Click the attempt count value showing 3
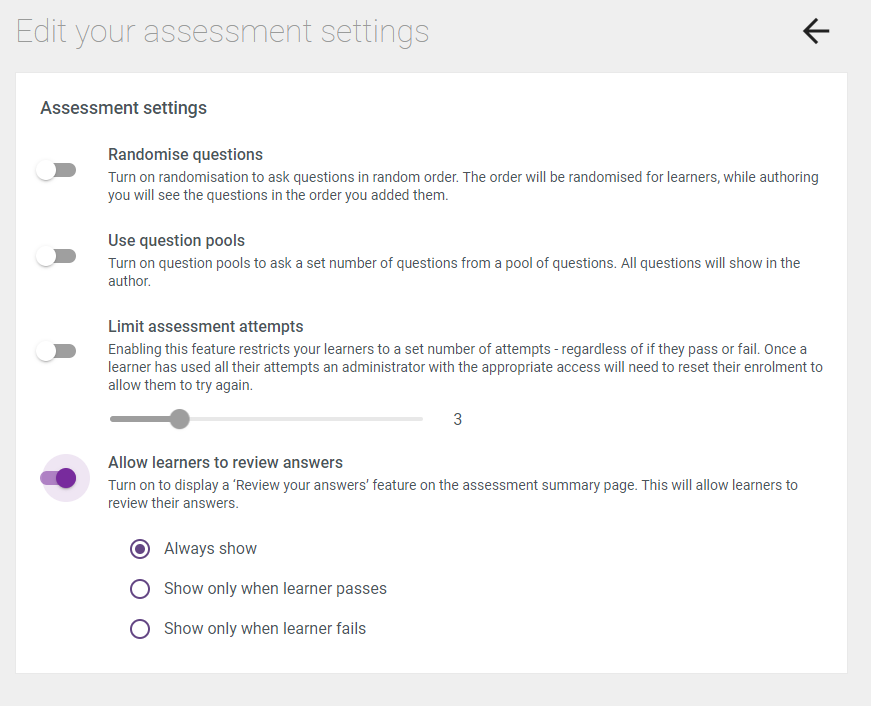 pos(457,419)
